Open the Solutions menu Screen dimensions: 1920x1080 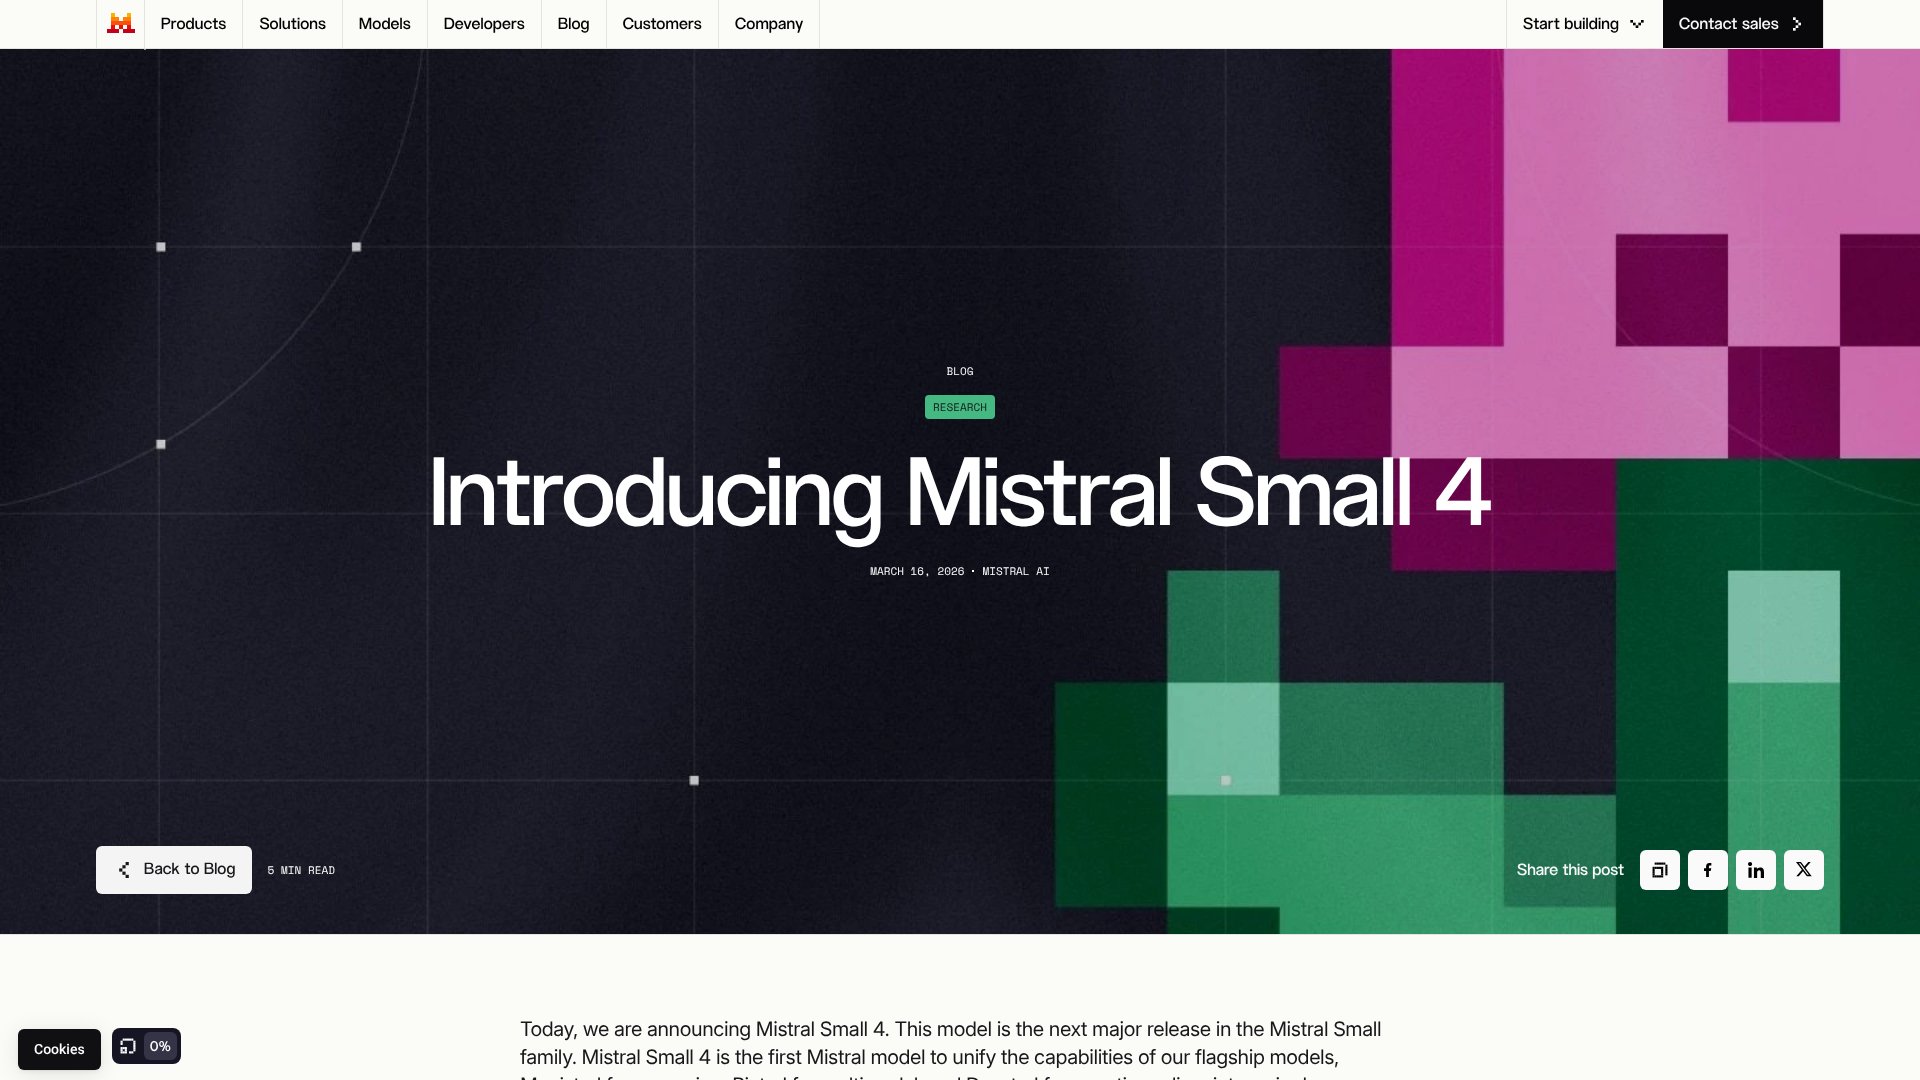292,23
